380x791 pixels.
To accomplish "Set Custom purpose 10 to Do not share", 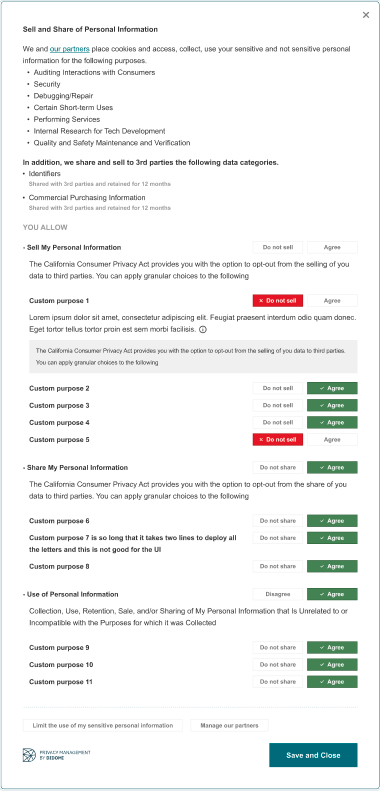I will point(278,665).
